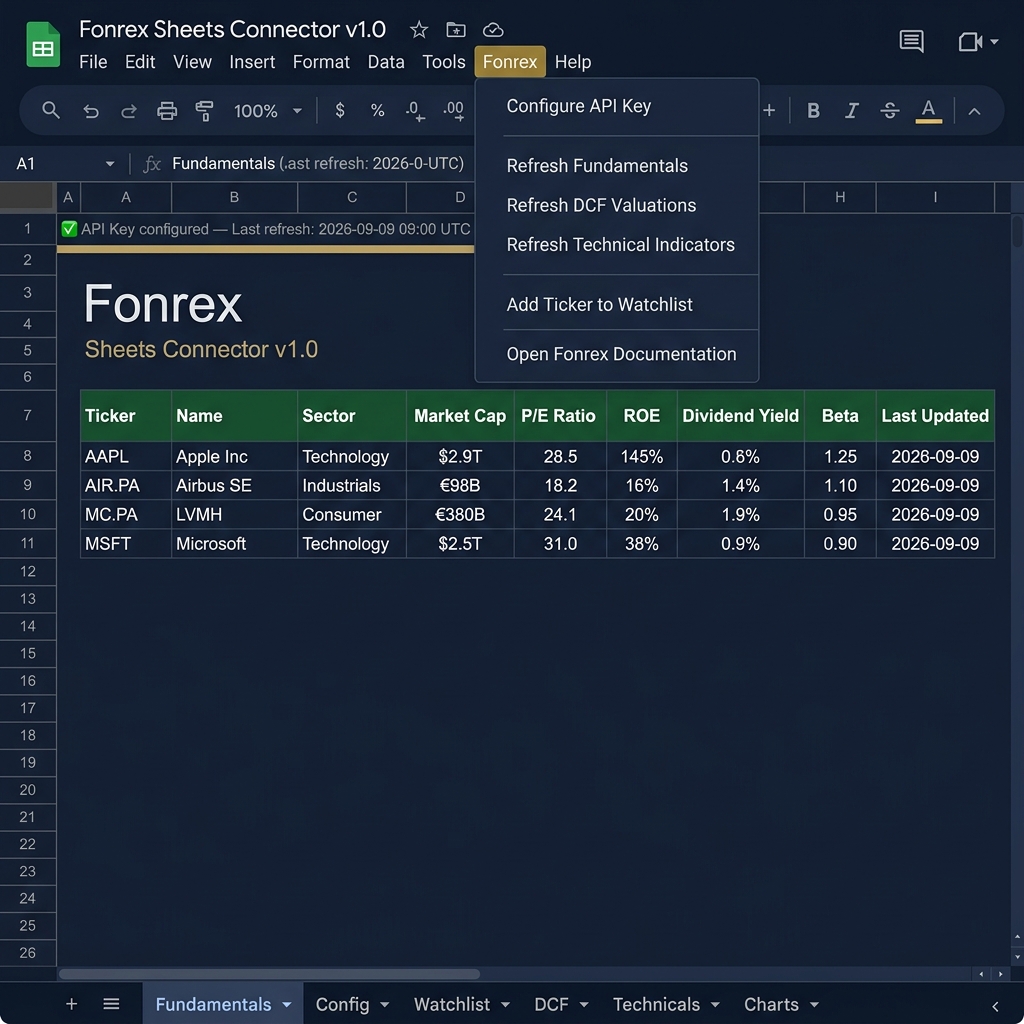Activate the paint format tool
Viewport: 1024px width, 1024px height.
click(x=204, y=111)
